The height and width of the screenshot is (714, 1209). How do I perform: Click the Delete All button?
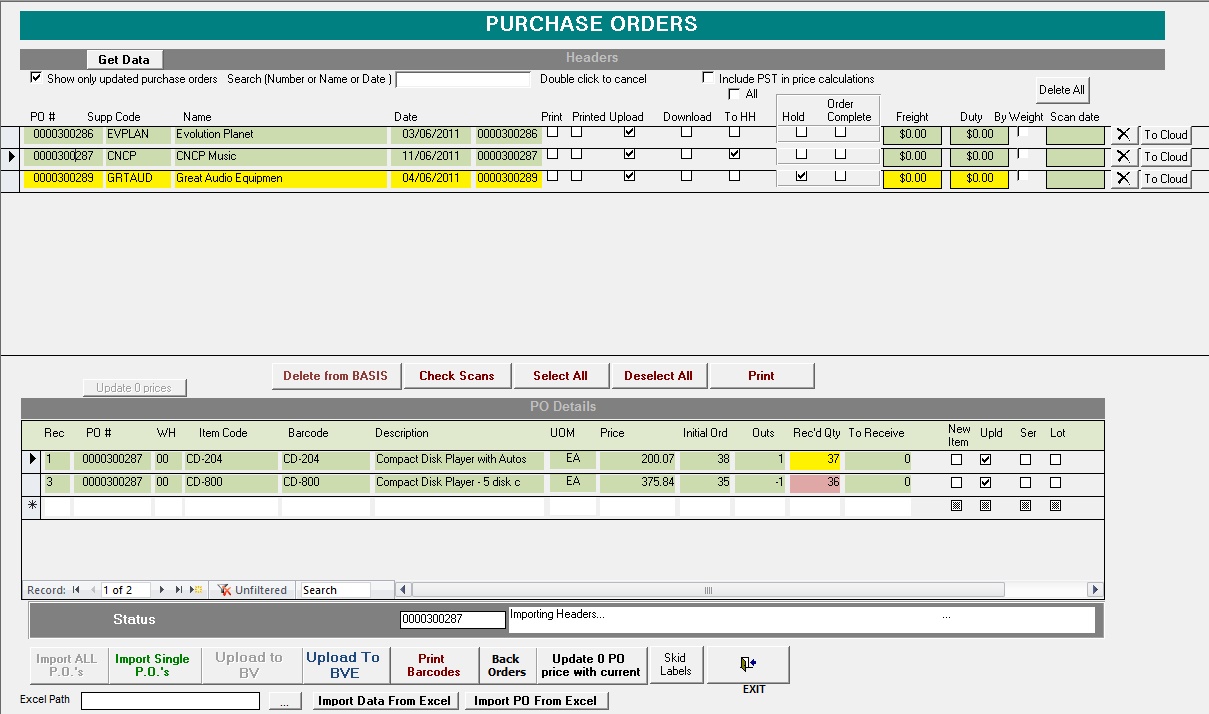[1062, 89]
